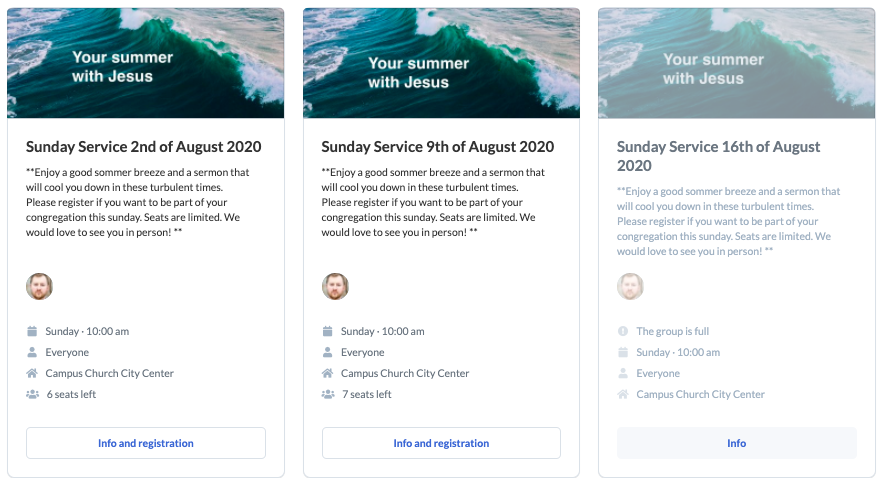Click leader avatar on 9th of August card

click(335, 286)
